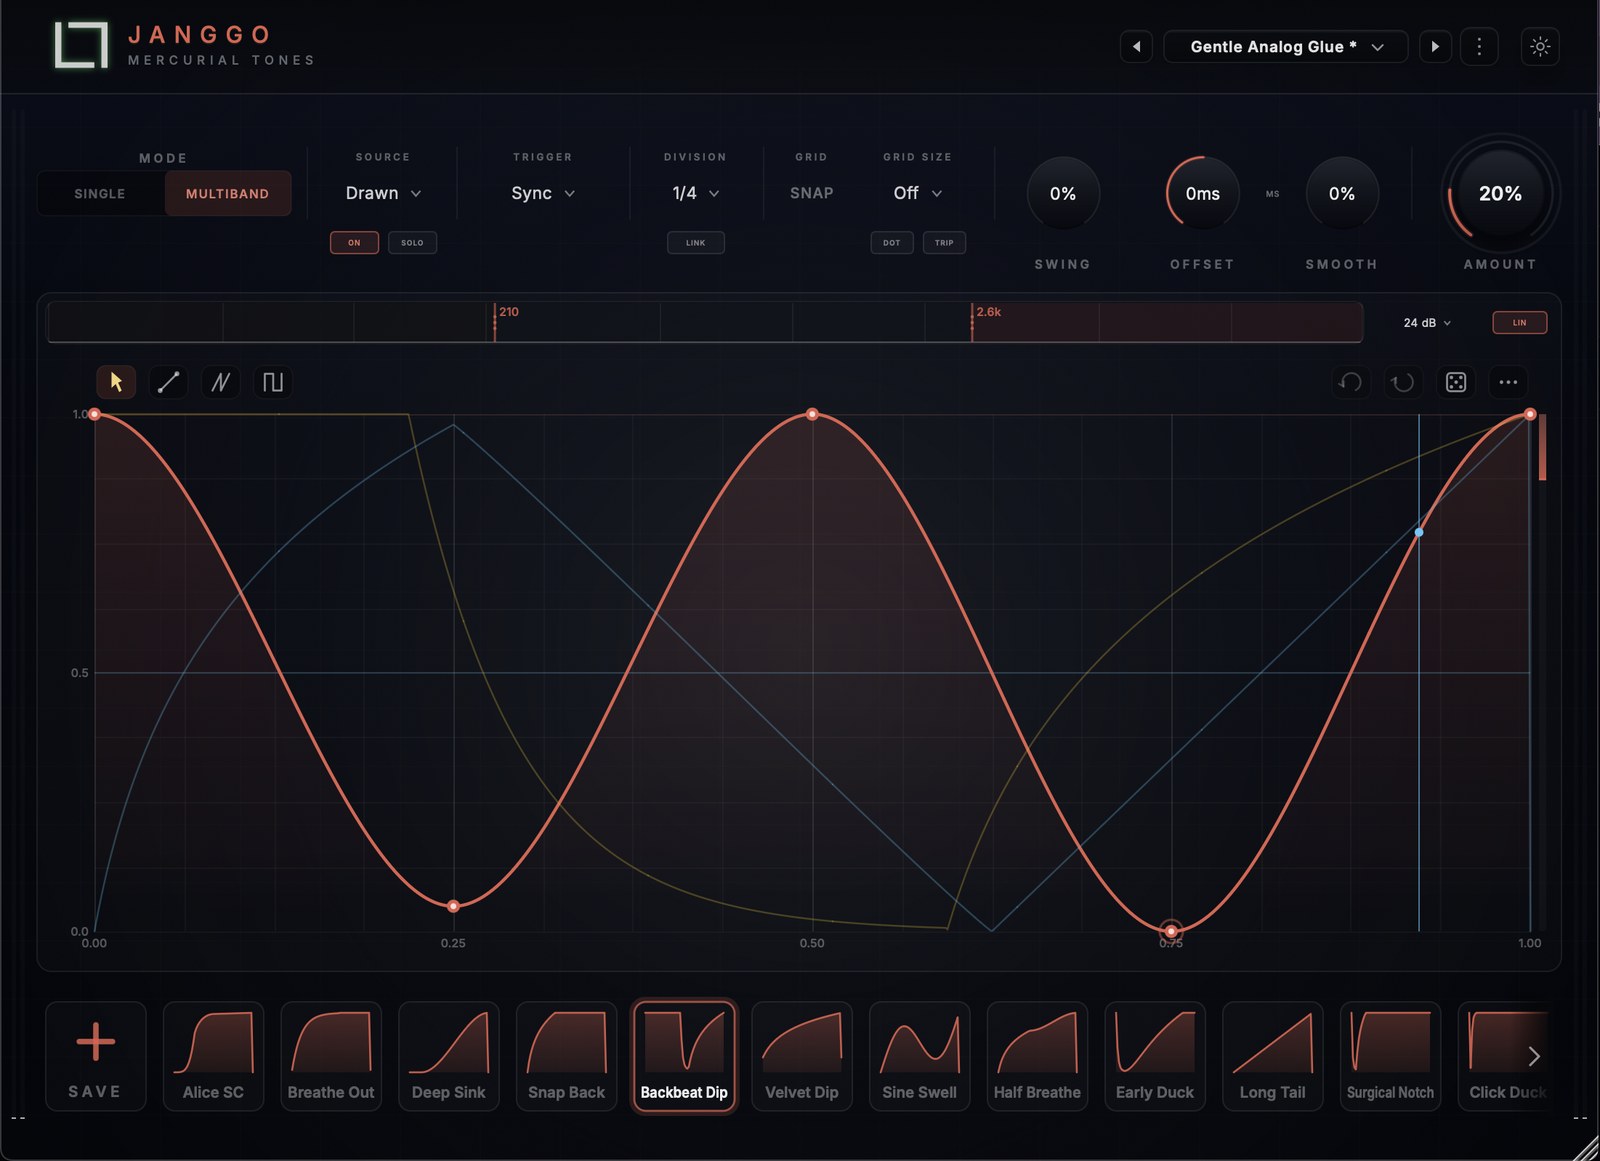Load the Half Breathe curve preset
Image resolution: width=1600 pixels, height=1161 pixels.
[1037, 1056]
